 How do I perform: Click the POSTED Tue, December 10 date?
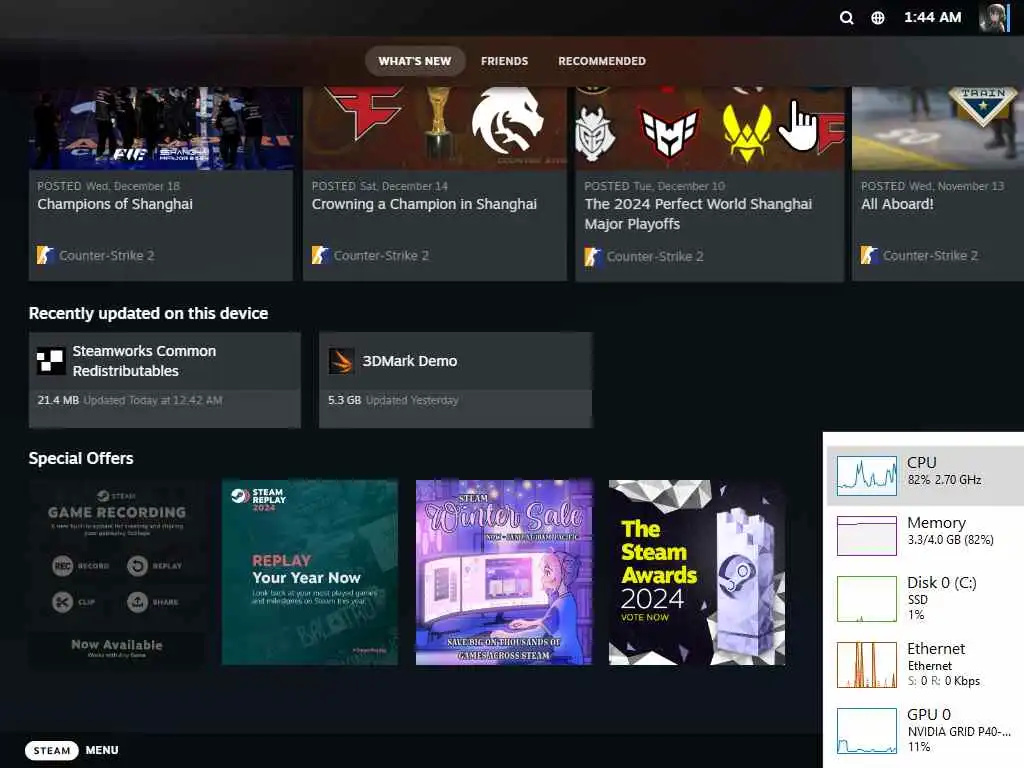[x=654, y=186]
